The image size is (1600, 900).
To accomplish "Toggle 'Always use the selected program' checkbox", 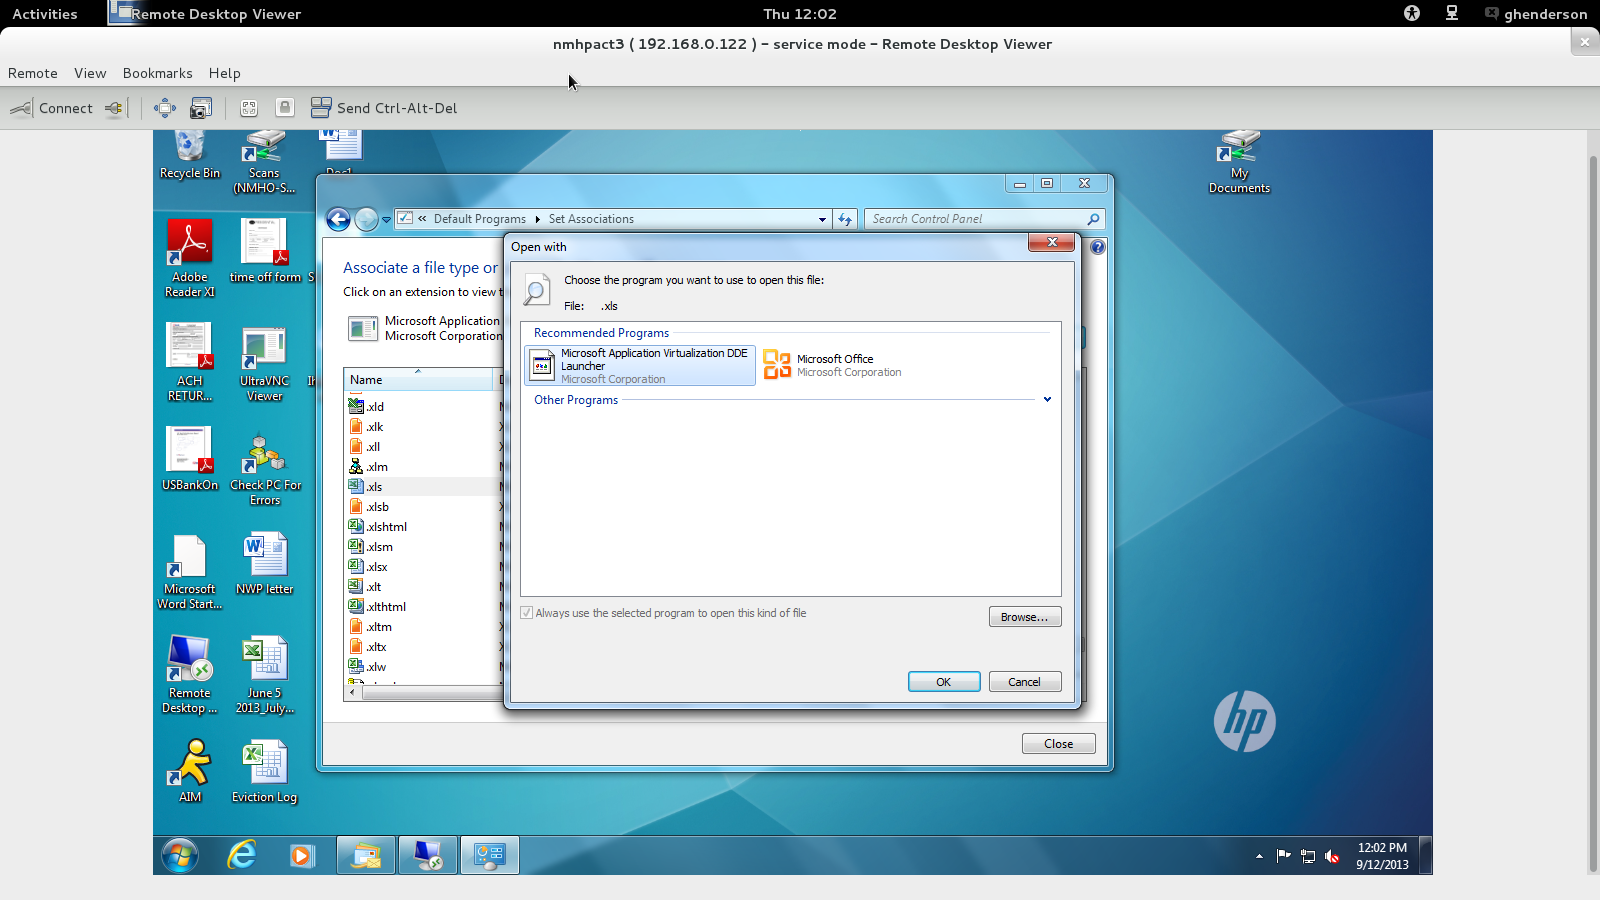I will tap(527, 613).
